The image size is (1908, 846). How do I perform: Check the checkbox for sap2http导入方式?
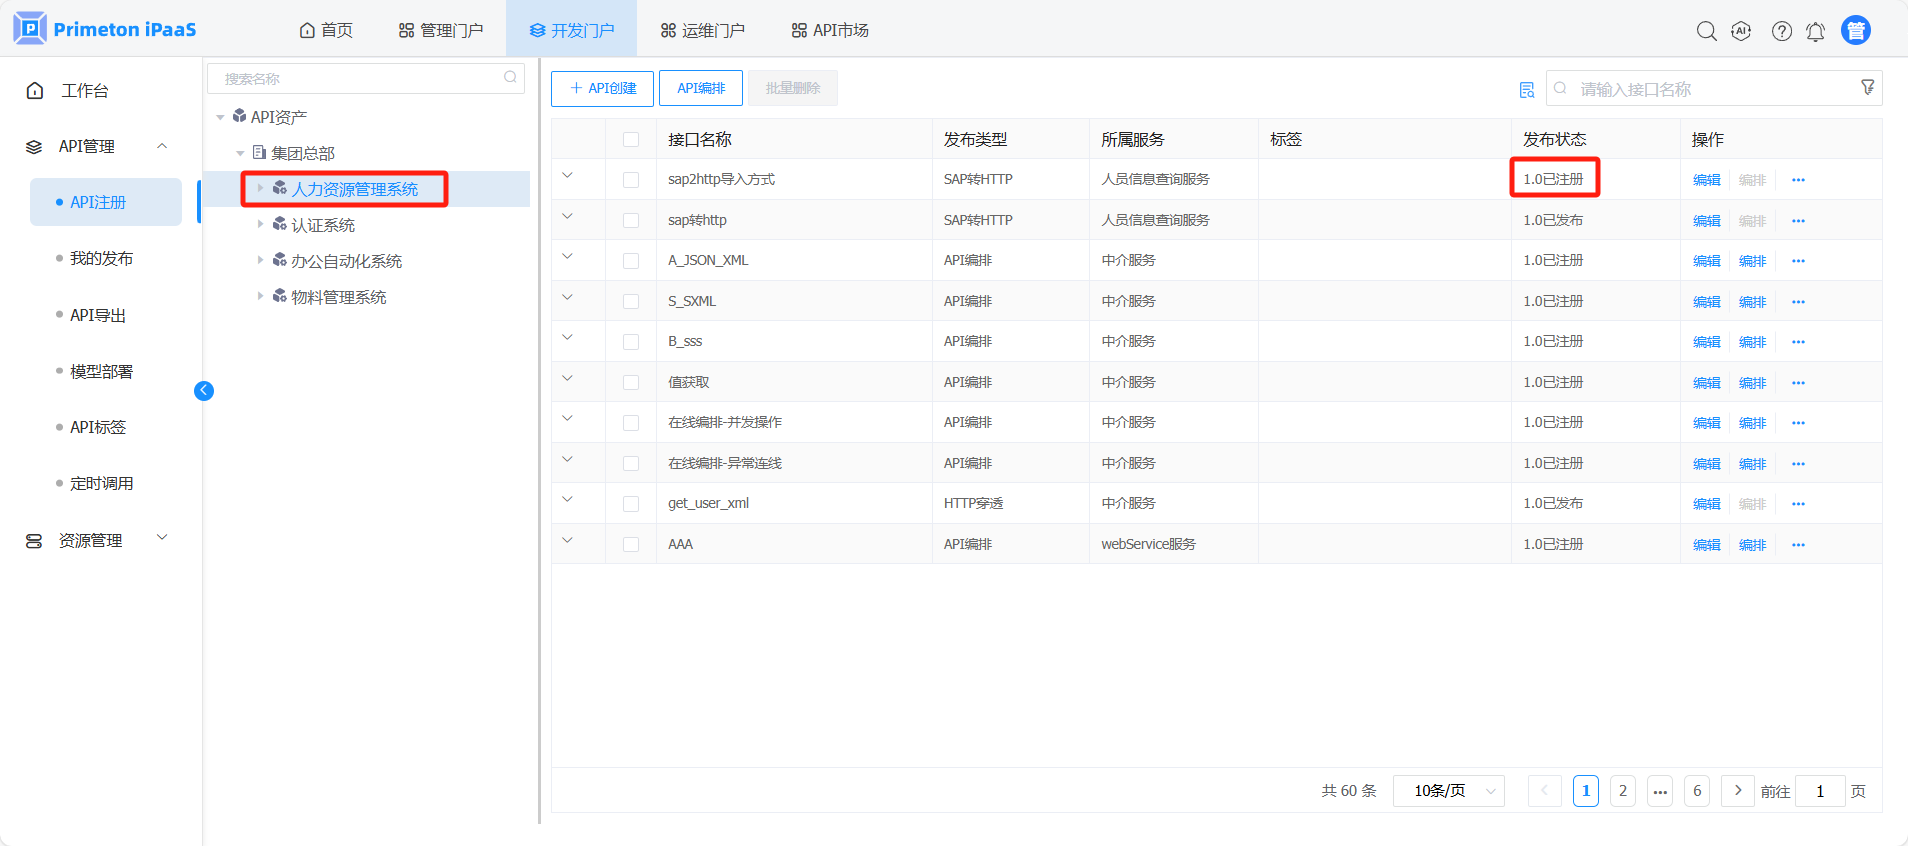click(x=631, y=180)
